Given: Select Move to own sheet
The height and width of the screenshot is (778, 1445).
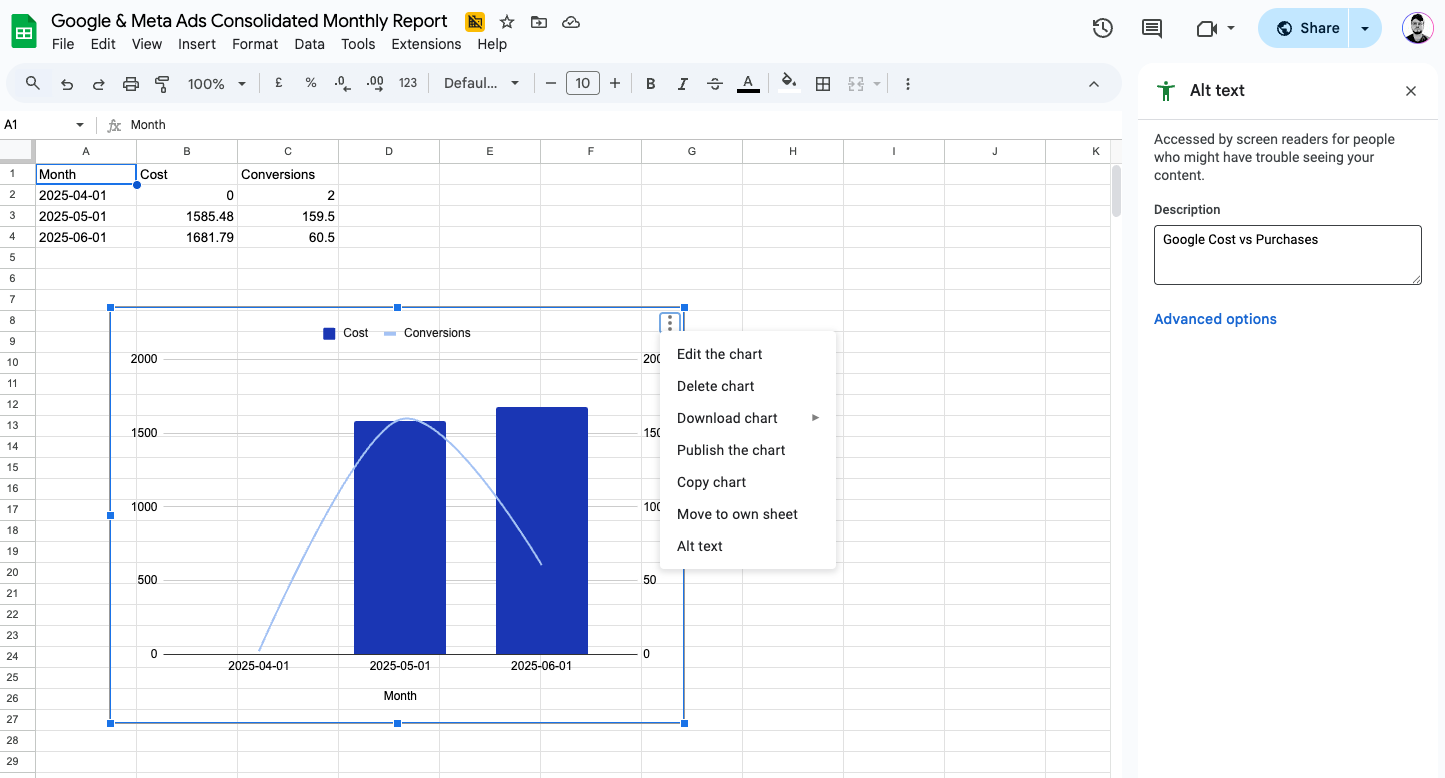Looking at the screenshot, I should click(748, 514).
